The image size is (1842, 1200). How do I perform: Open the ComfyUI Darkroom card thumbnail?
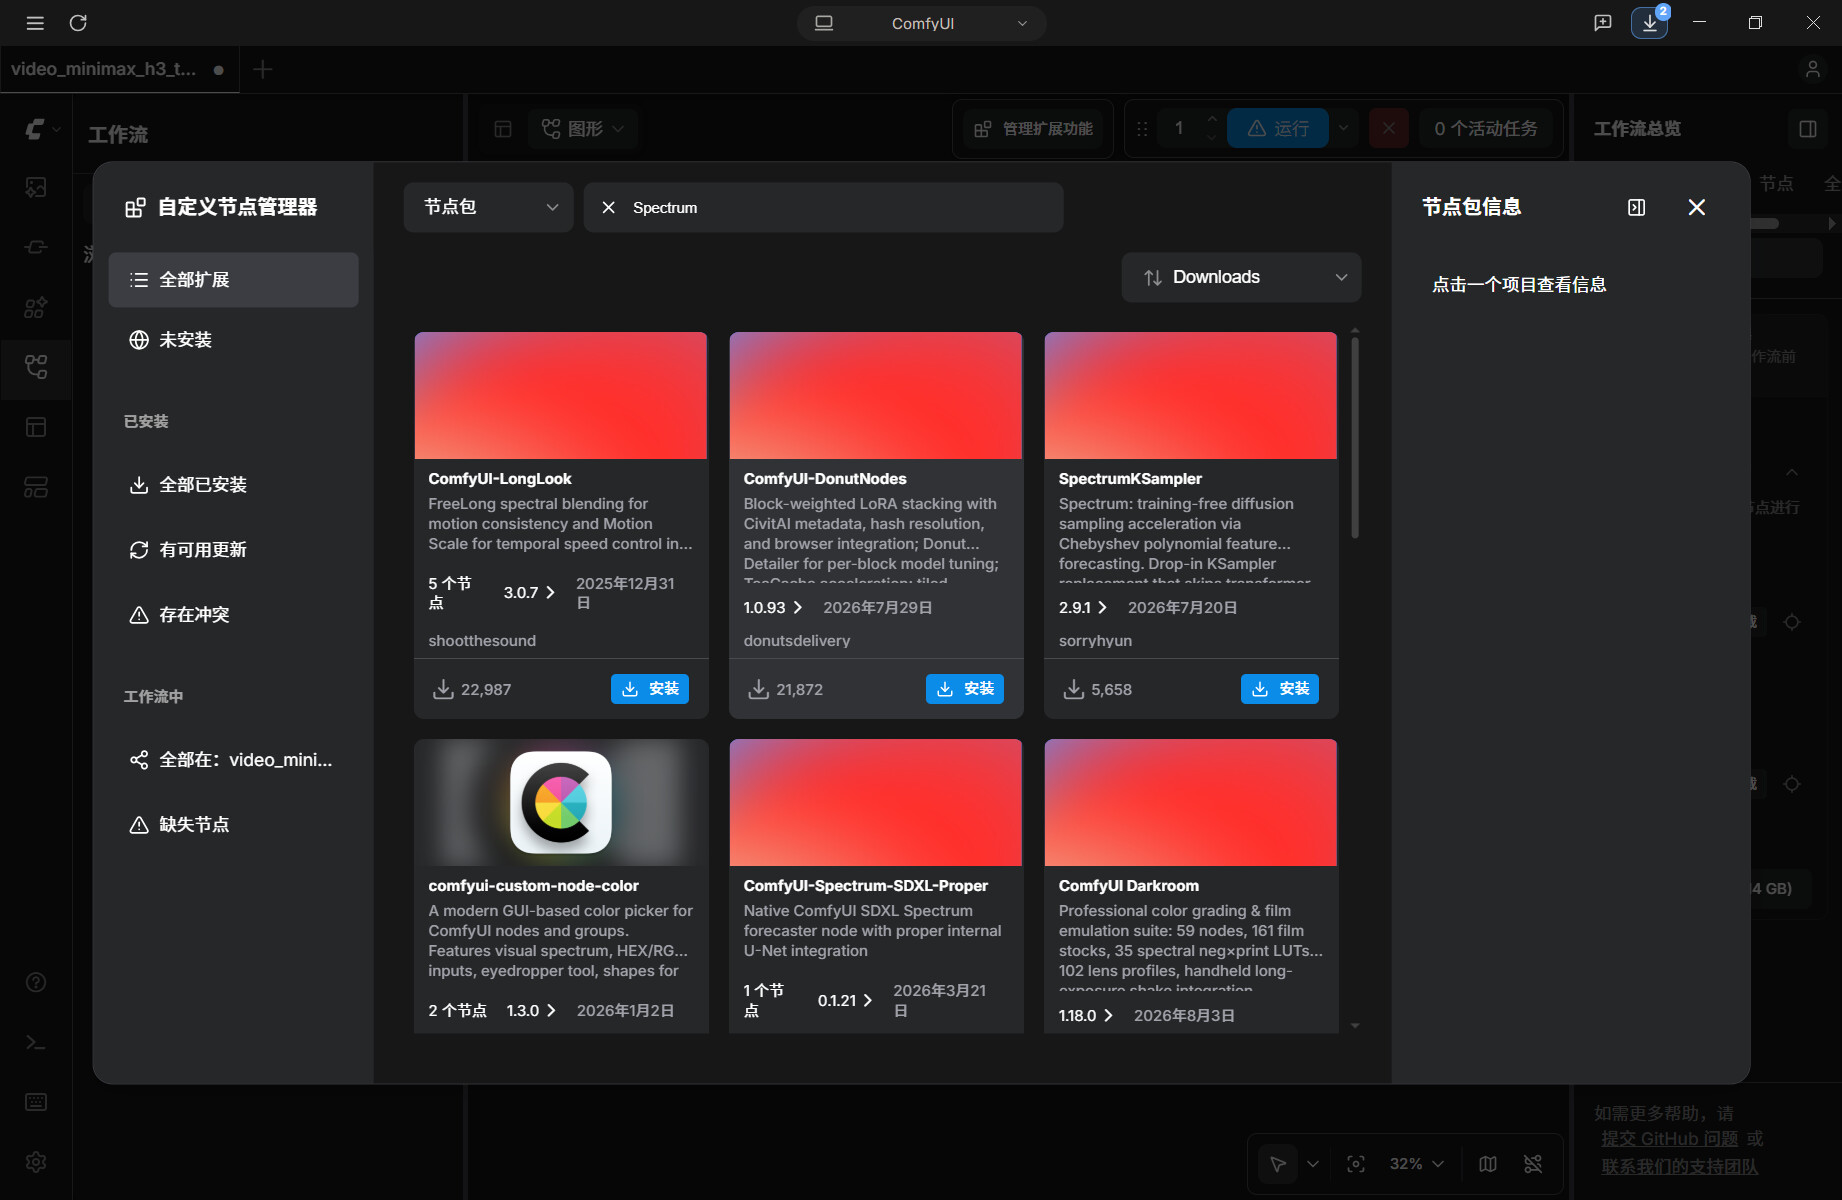tap(1191, 803)
